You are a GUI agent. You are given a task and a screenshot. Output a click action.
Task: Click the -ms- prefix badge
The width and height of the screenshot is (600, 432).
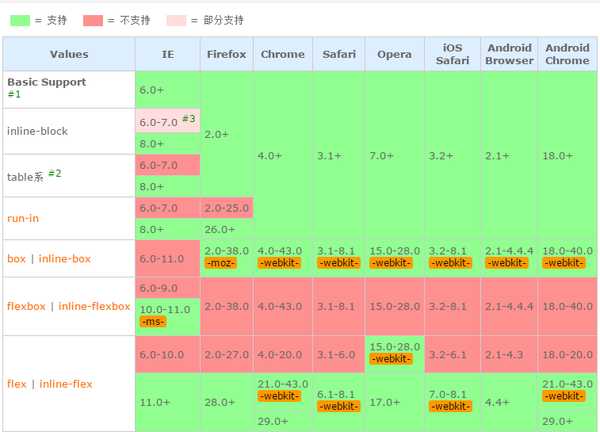coord(153,321)
